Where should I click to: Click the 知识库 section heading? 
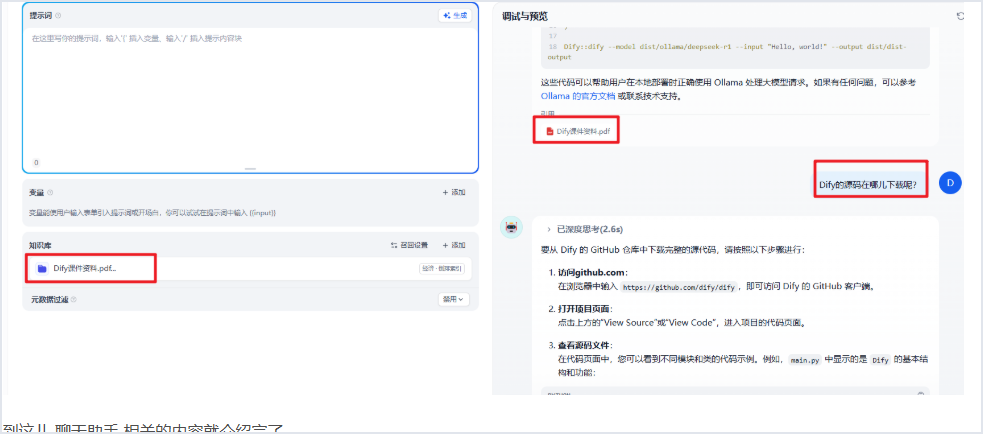click(38, 245)
